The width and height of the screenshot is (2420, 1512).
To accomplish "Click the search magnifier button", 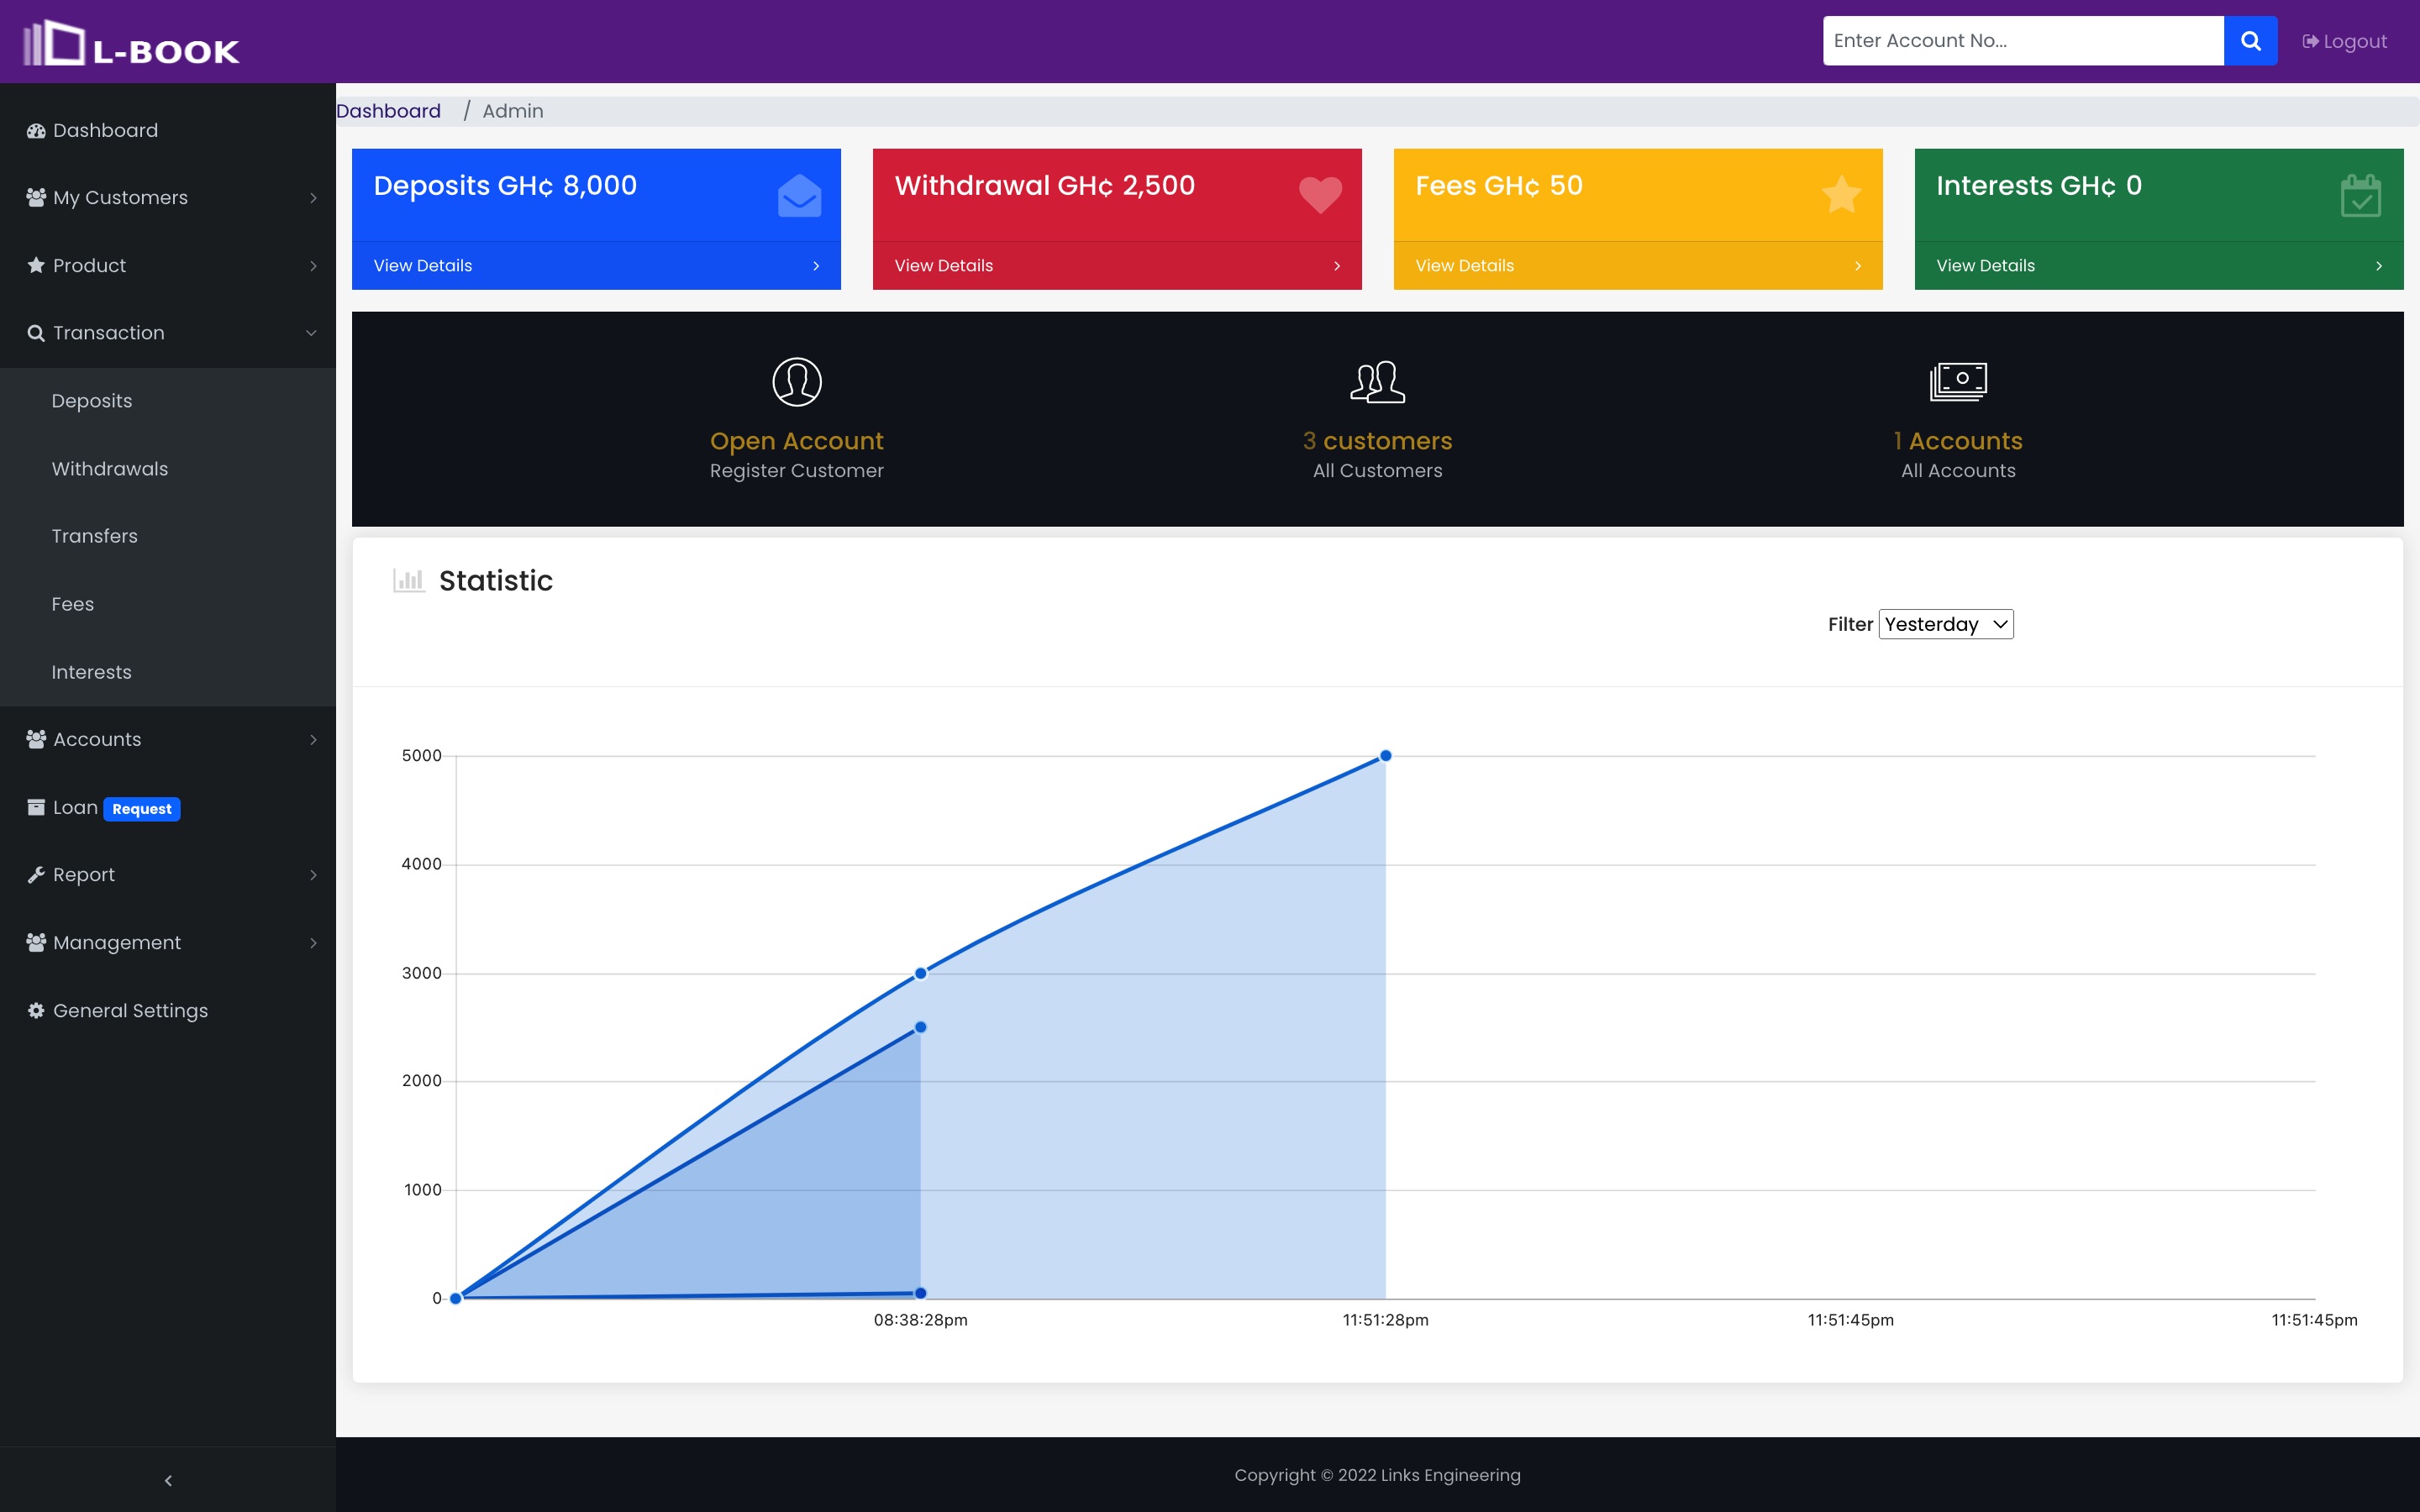I will [2250, 41].
